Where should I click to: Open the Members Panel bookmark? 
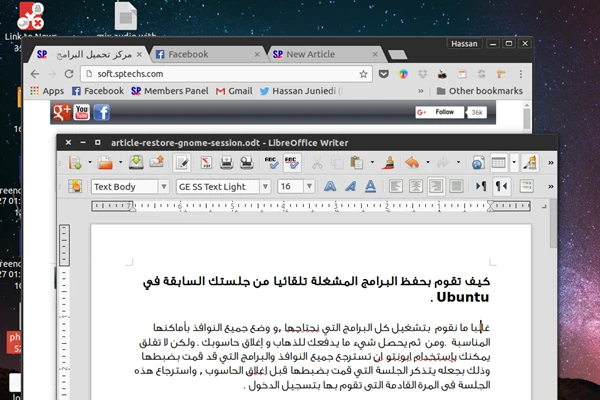(x=170, y=91)
